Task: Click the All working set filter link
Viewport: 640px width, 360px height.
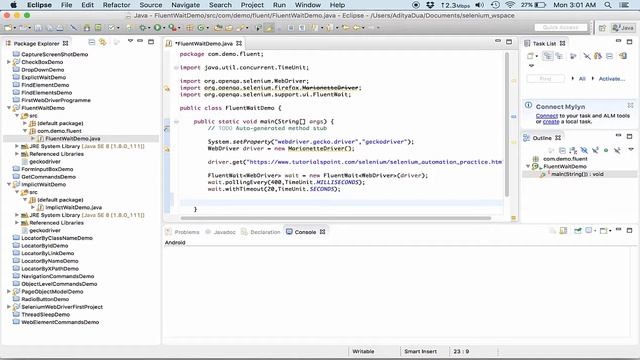Action: click(582, 79)
